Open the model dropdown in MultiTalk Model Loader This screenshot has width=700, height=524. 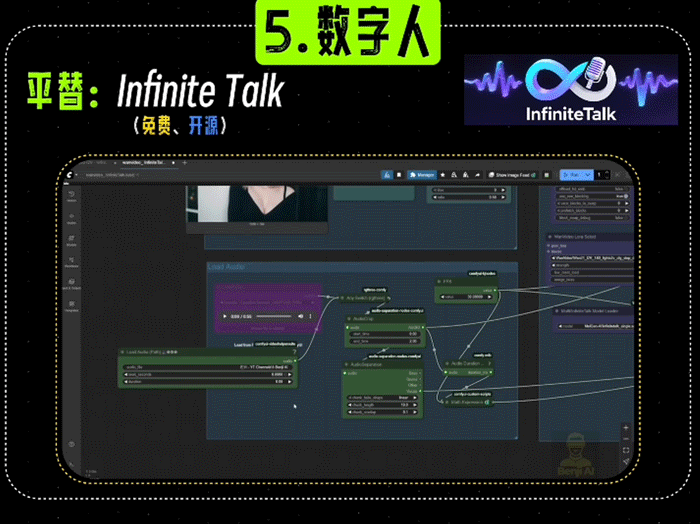(596, 326)
